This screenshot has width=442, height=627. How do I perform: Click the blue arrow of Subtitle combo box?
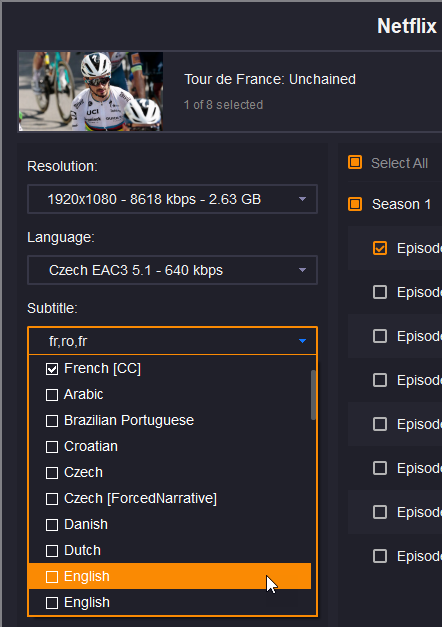click(302, 341)
